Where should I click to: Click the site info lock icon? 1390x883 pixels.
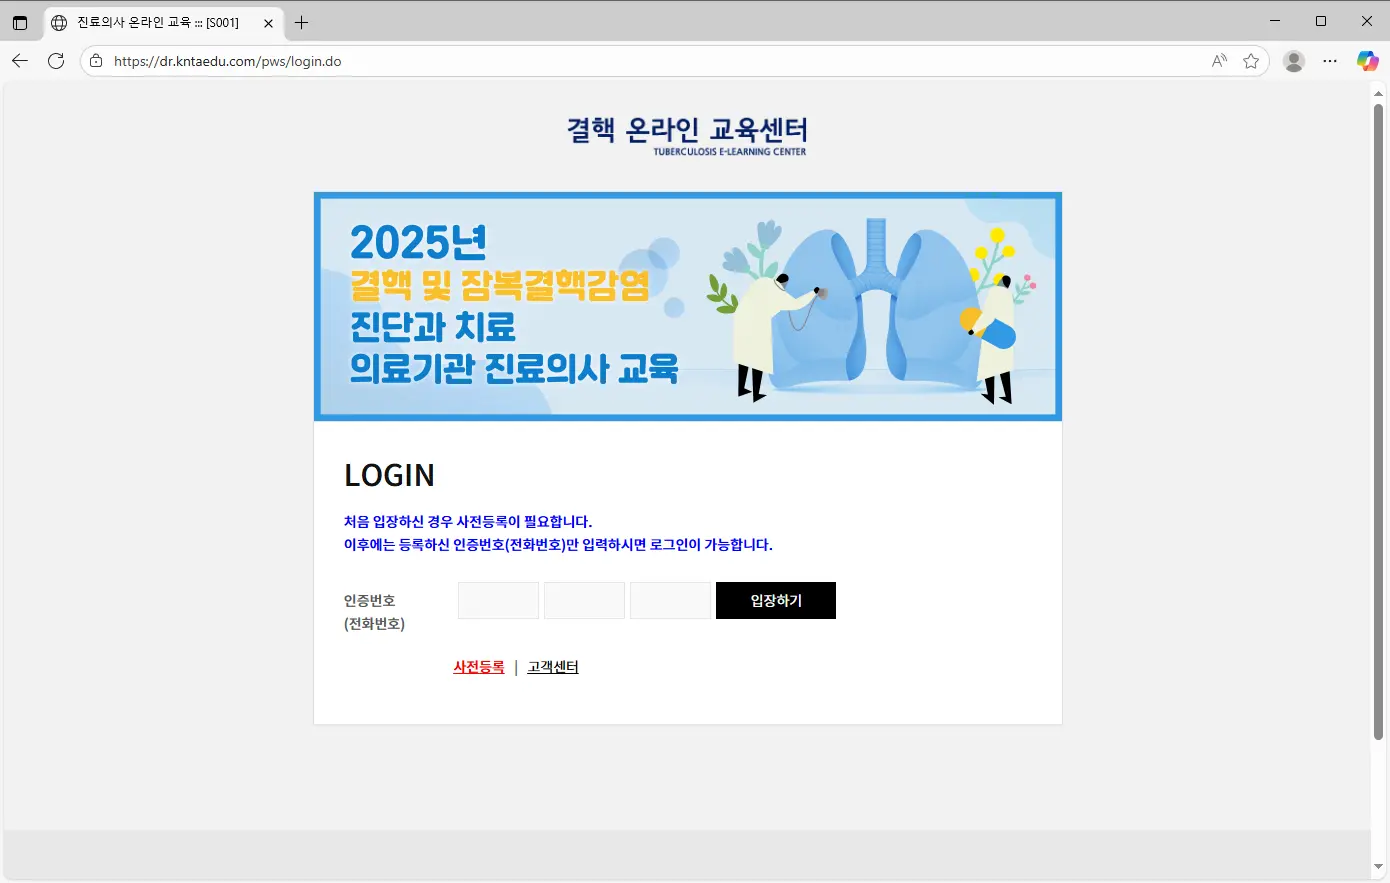96,61
